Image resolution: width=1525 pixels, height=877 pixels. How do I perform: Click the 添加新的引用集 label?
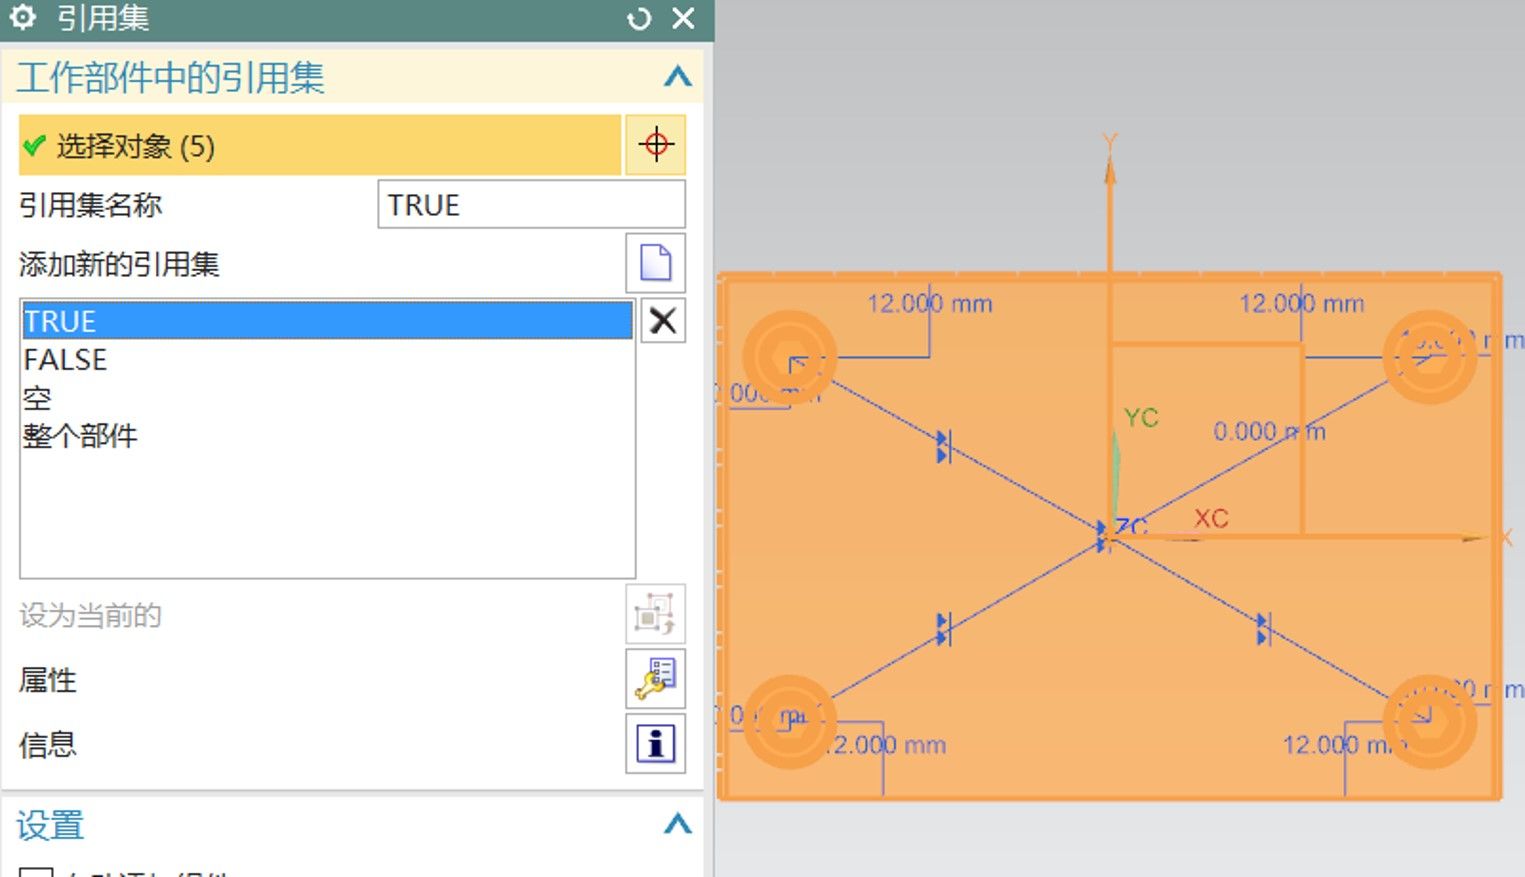pos(119,264)
